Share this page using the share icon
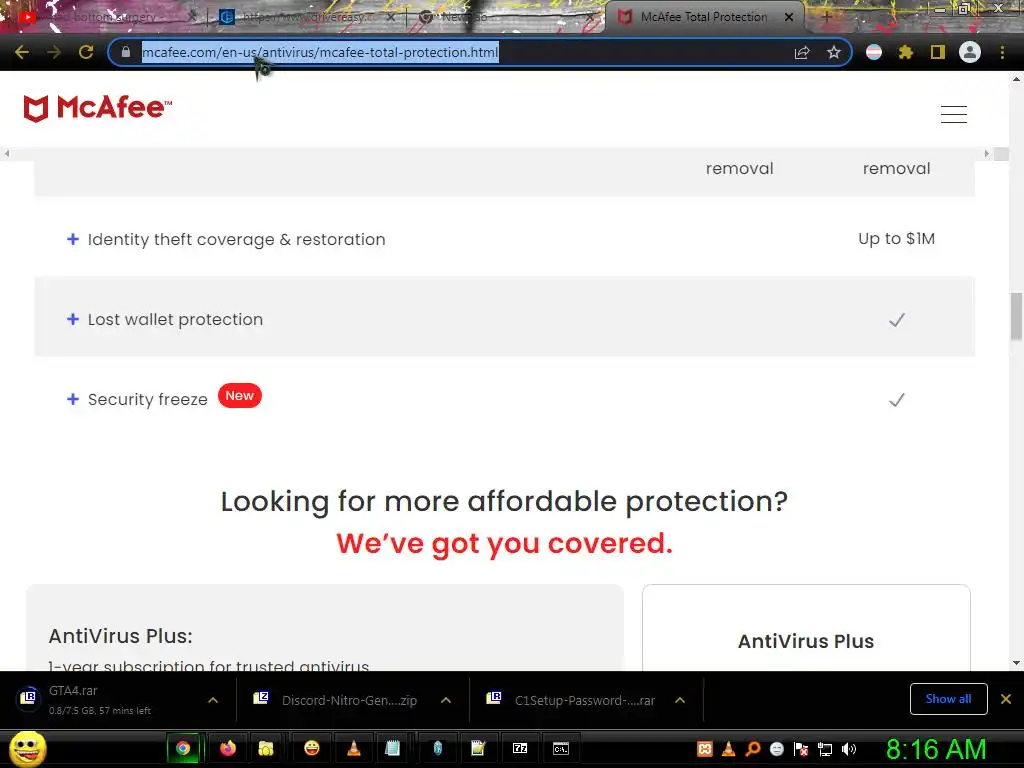 click(802, 52)
